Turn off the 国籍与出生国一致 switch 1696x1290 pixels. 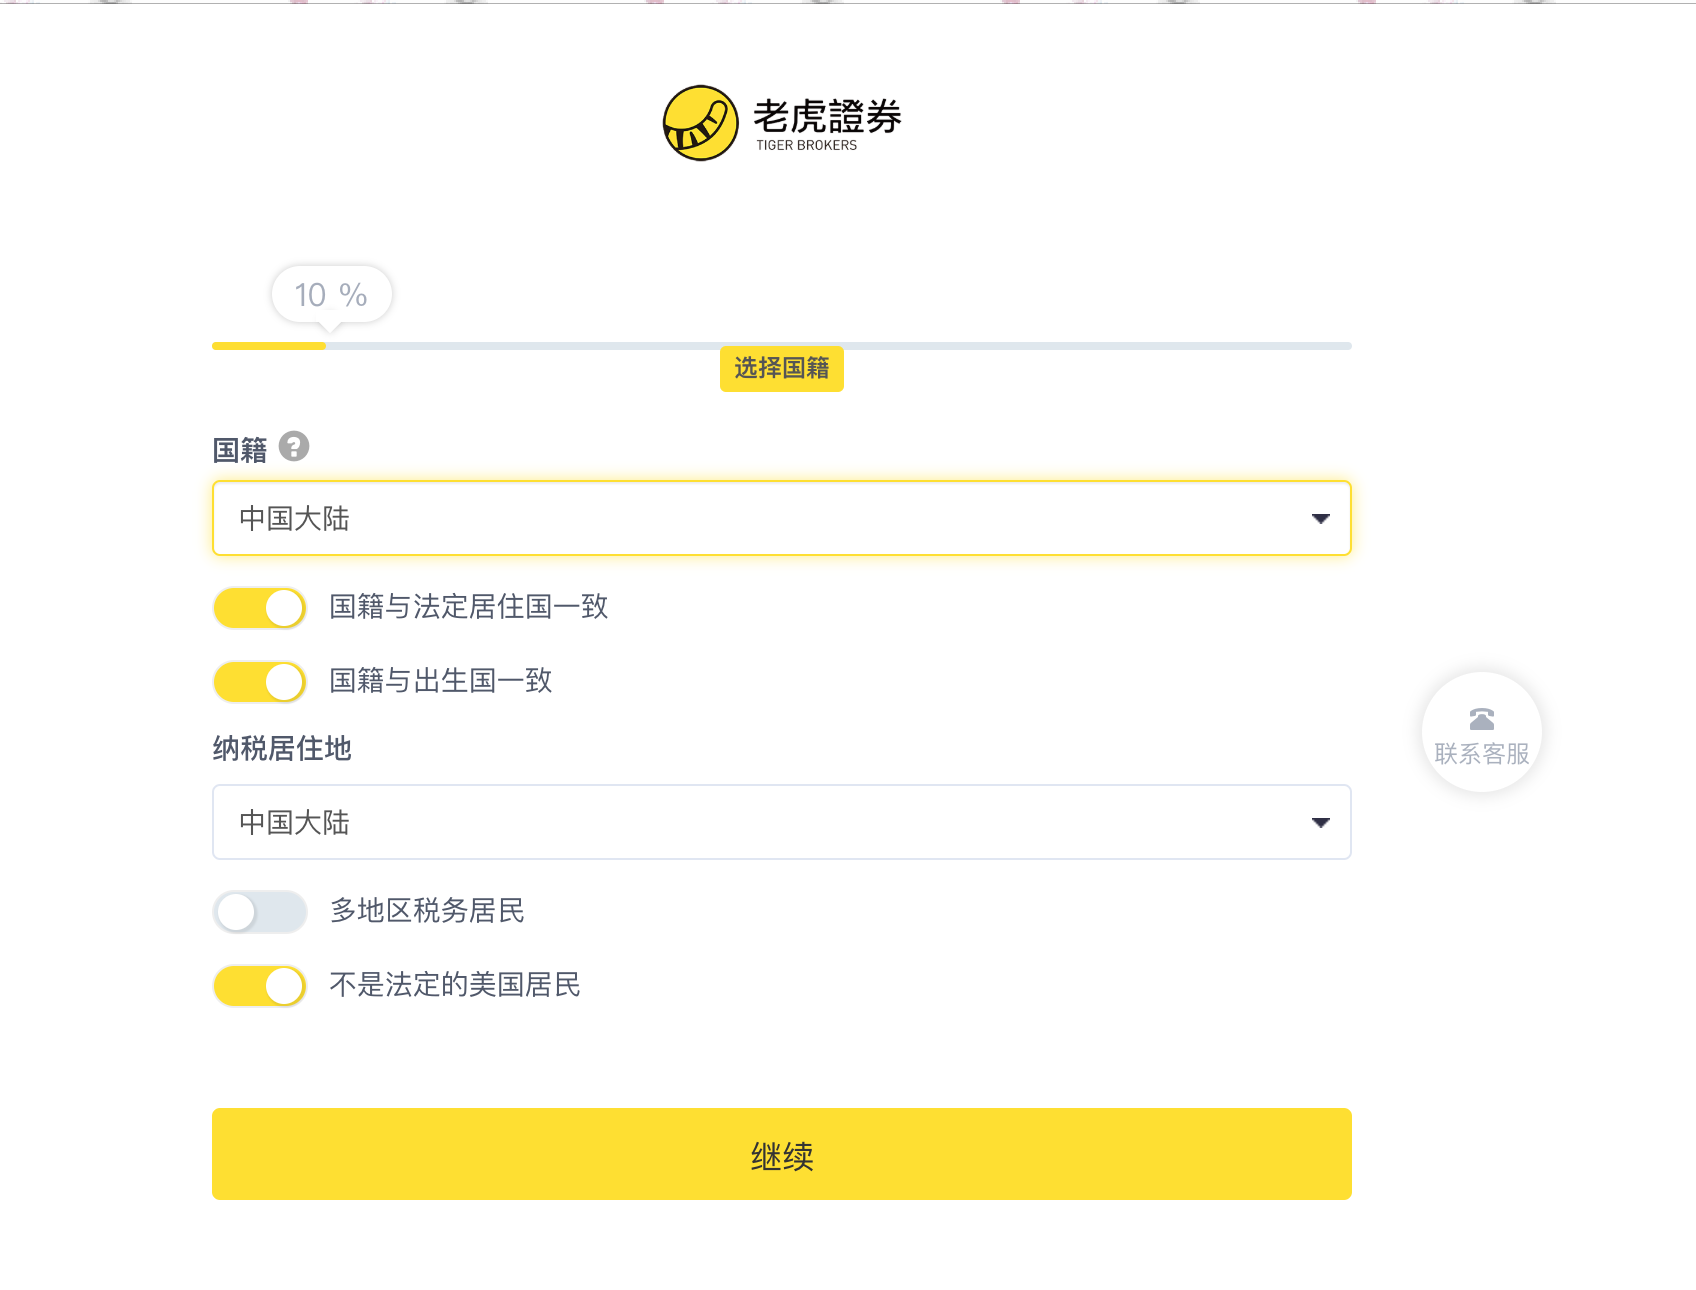click(258, 681)
